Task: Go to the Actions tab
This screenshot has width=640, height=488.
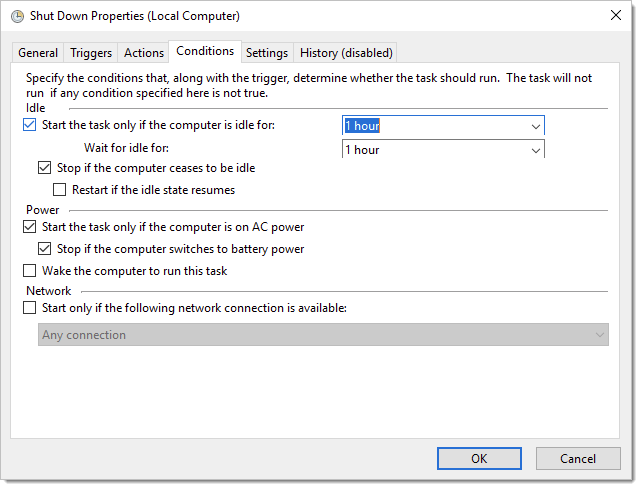Action: coord(144,53)
